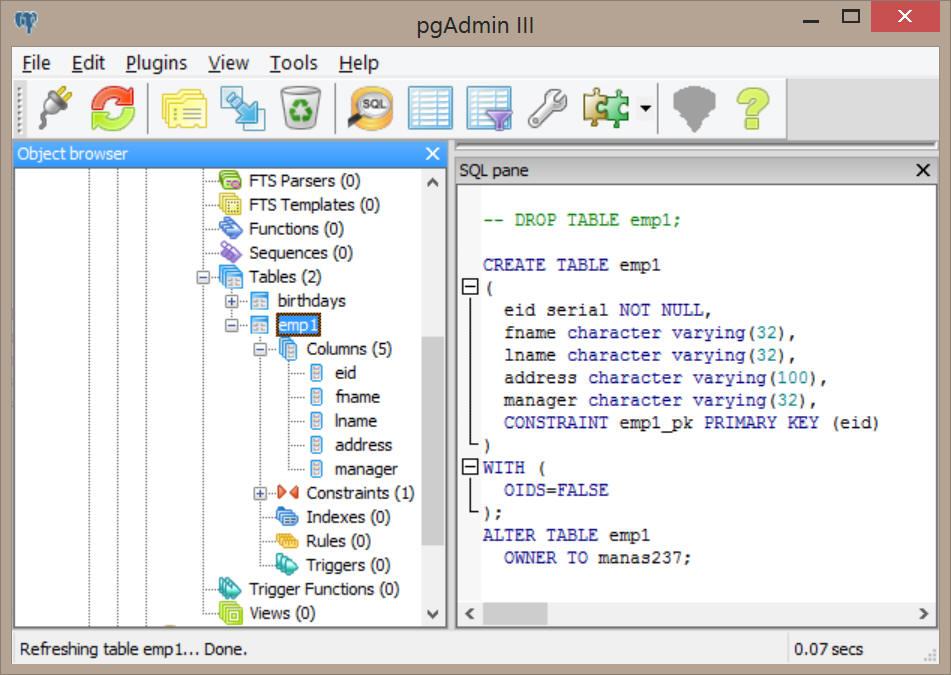
Task: Collapse the Columns (5) node
Action: [x=260, y=350]
